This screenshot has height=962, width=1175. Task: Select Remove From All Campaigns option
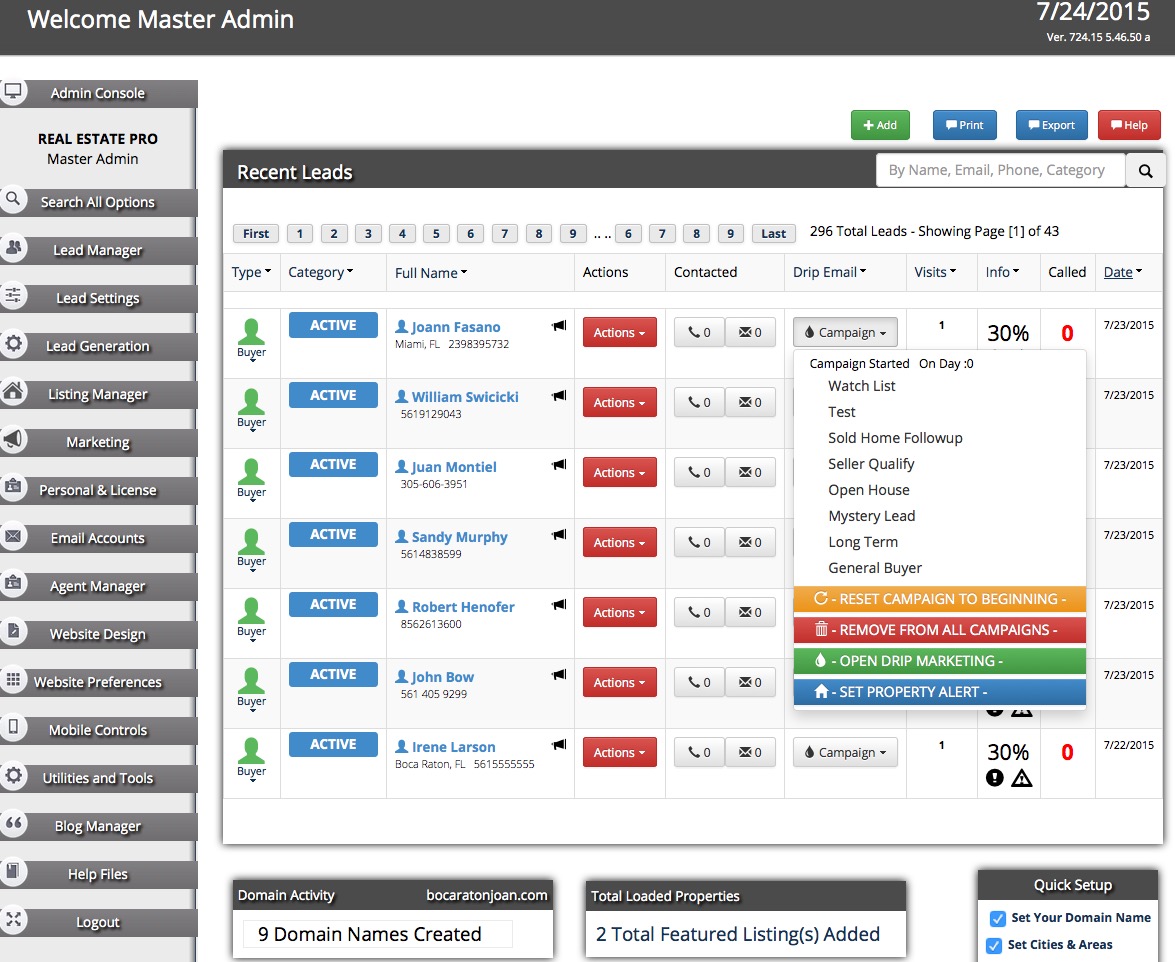pos(939,630)
